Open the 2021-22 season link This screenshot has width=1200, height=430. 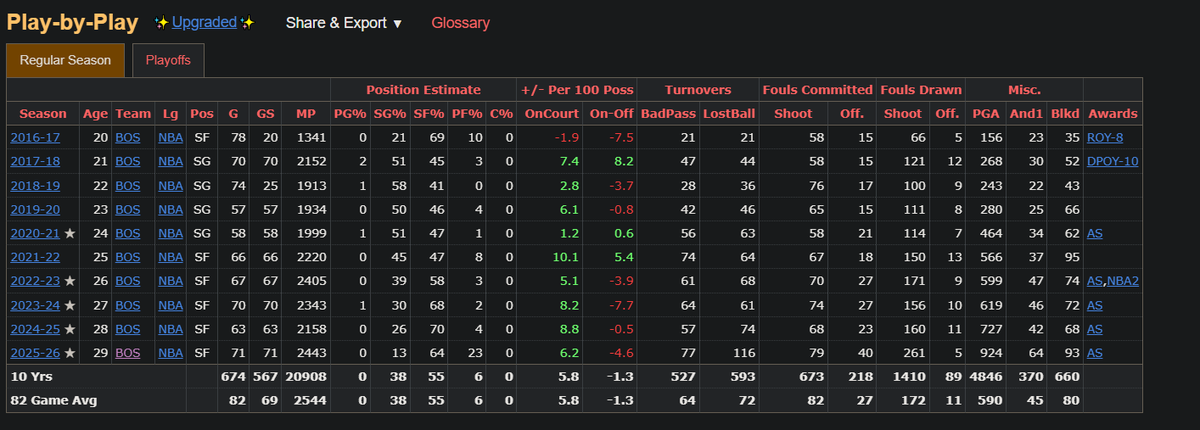pos(34,258)
